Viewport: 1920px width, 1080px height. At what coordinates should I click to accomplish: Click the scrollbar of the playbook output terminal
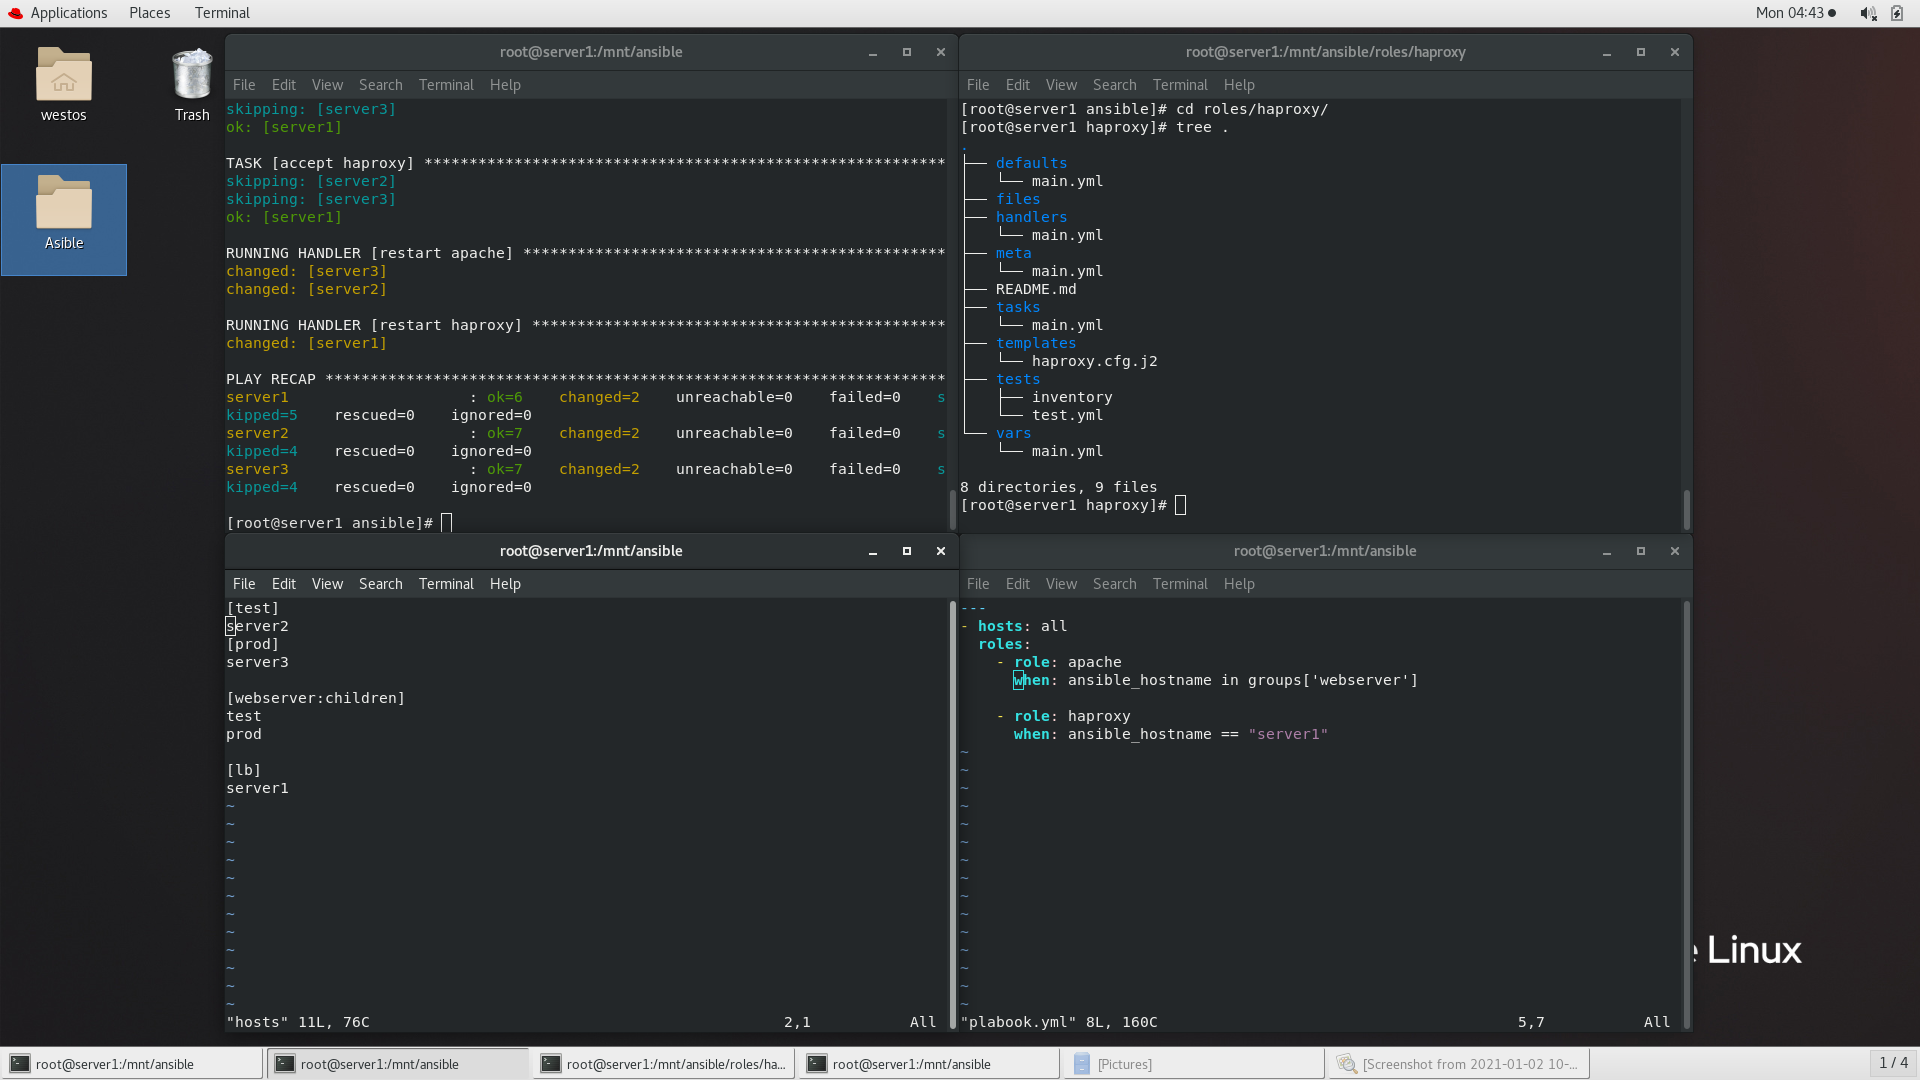coord(952,508)
